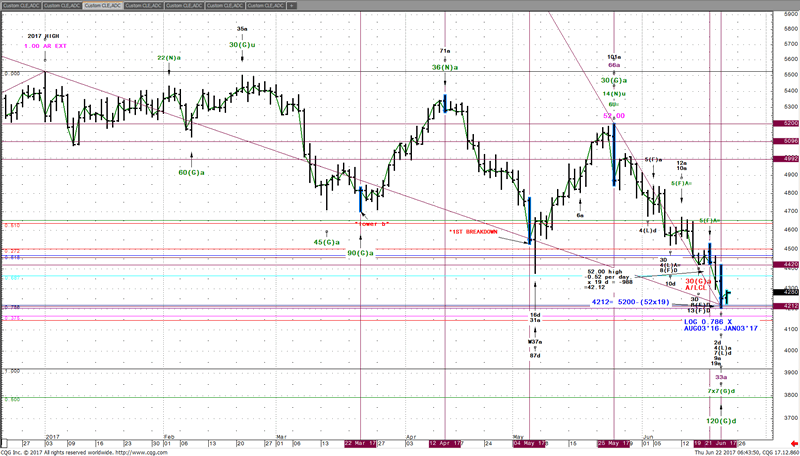800x456 pixels.
Task: Click the 3700 price on the right axis
Action: (790, 417)
